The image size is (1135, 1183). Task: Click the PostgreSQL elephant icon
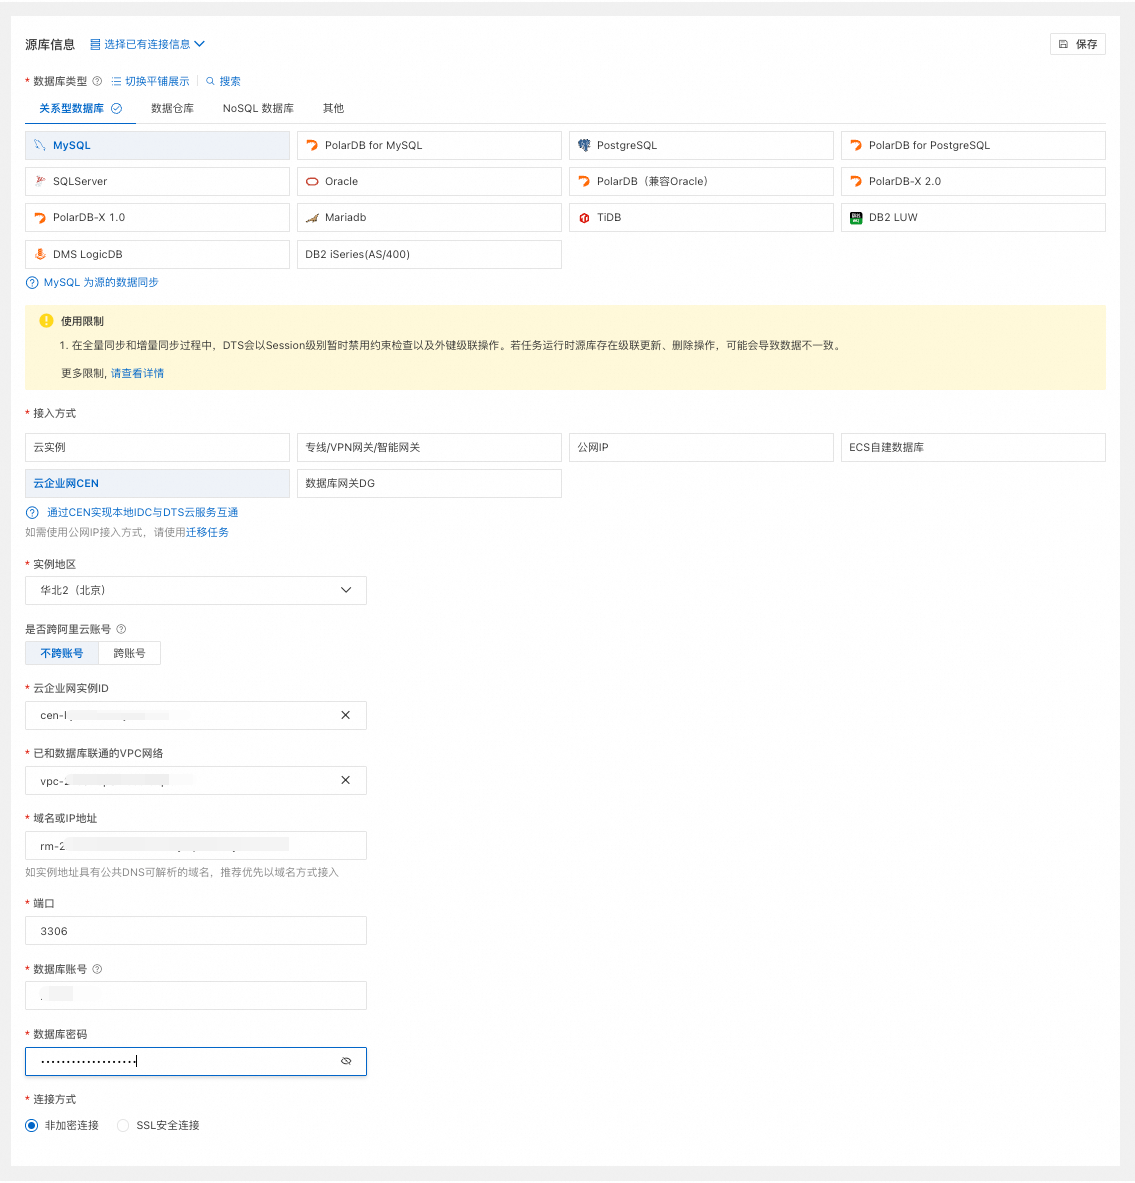584,145
